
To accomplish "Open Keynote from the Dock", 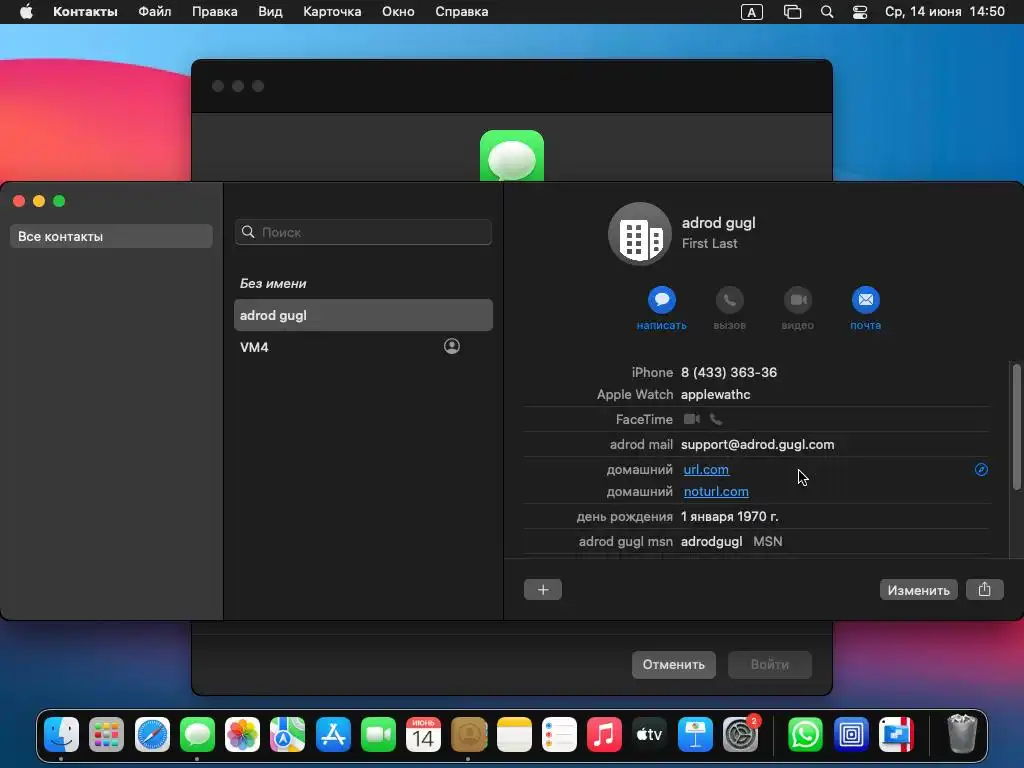I will tap(695, 735).
